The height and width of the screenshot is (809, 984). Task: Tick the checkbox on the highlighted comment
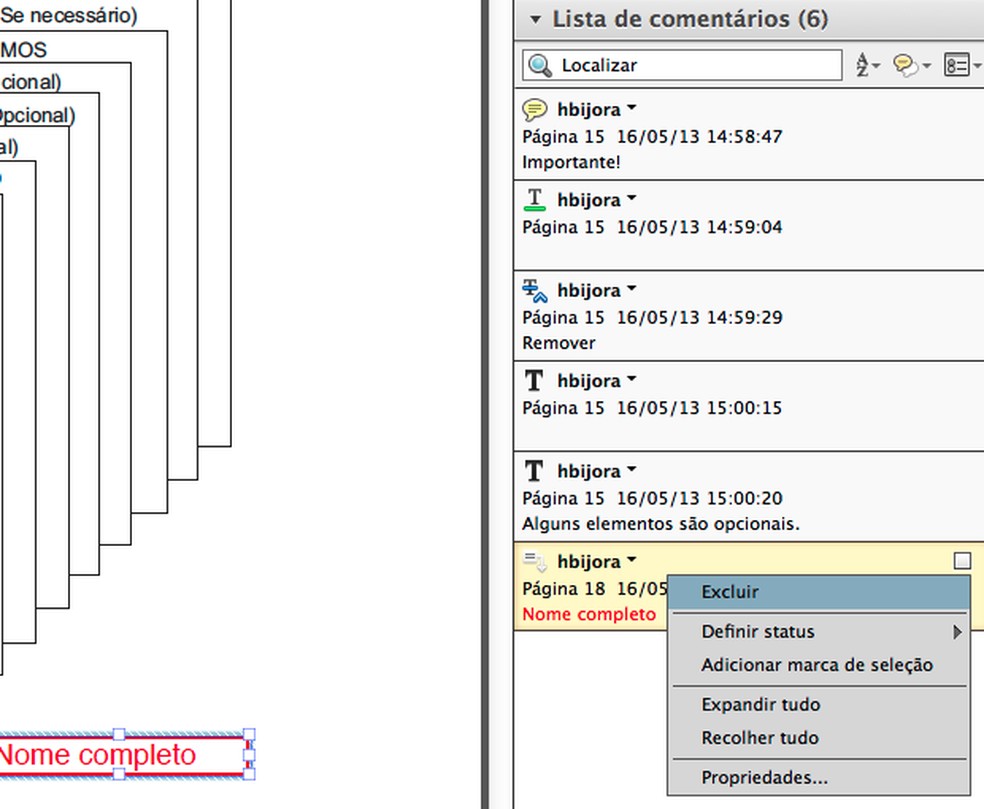962,560
